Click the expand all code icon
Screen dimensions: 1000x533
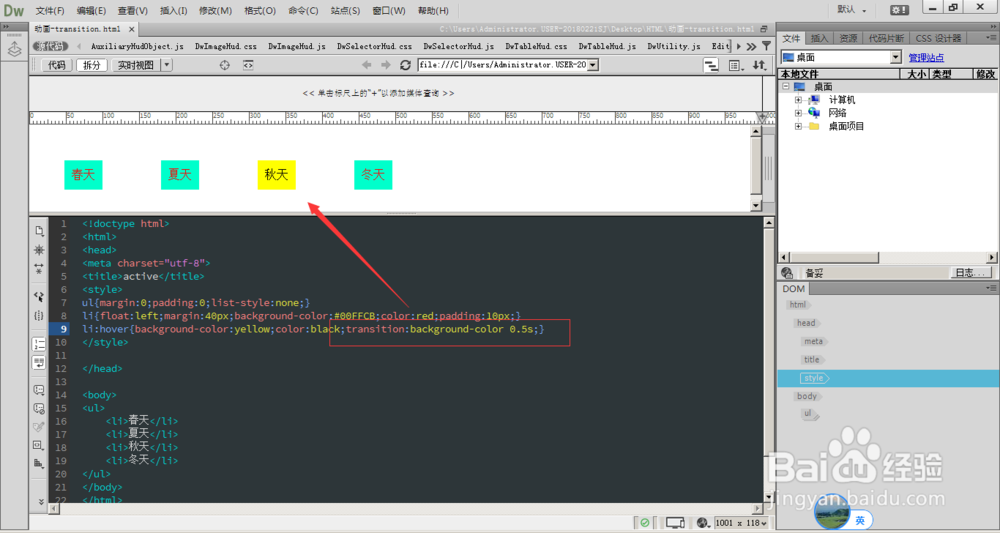coord(39,249)
